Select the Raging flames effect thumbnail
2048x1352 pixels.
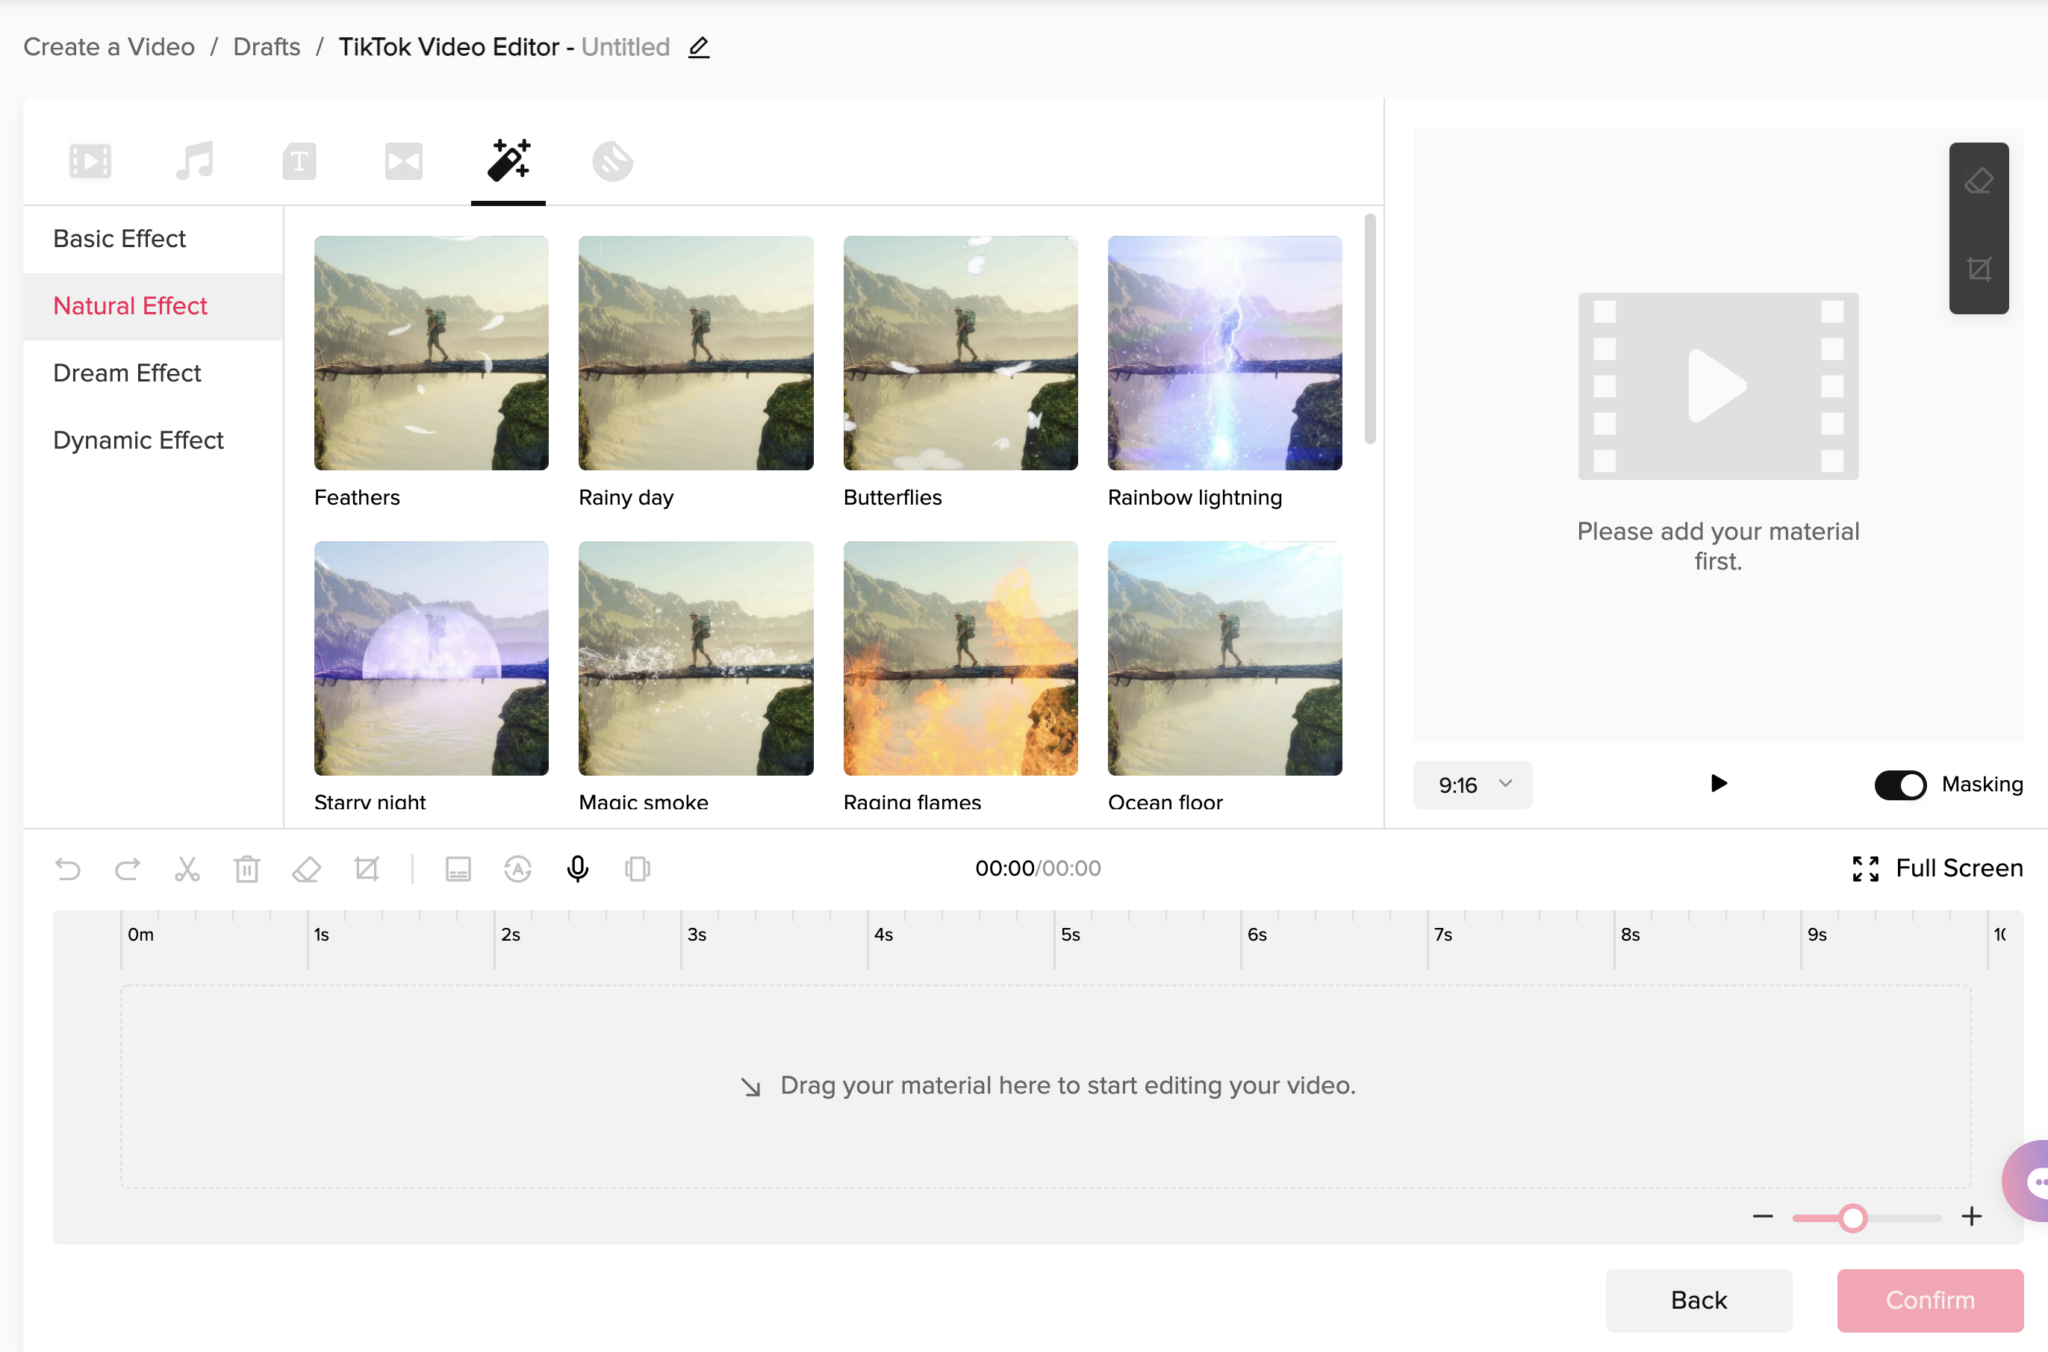point(962,658)
